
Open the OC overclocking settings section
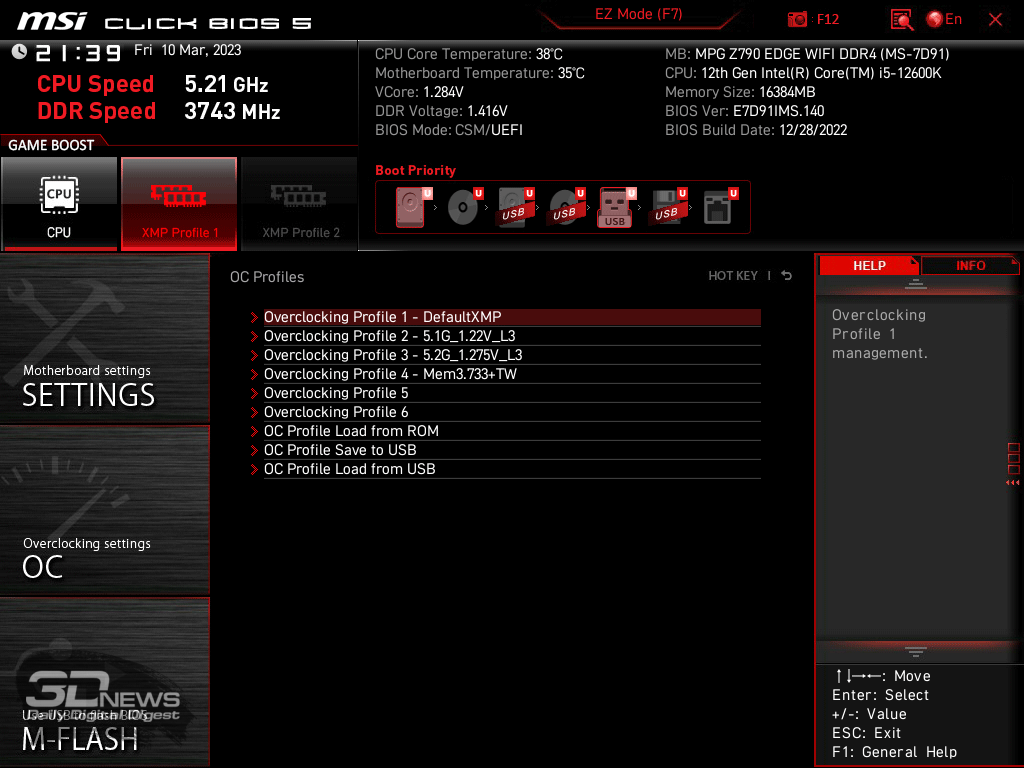(x=104, y=511)
